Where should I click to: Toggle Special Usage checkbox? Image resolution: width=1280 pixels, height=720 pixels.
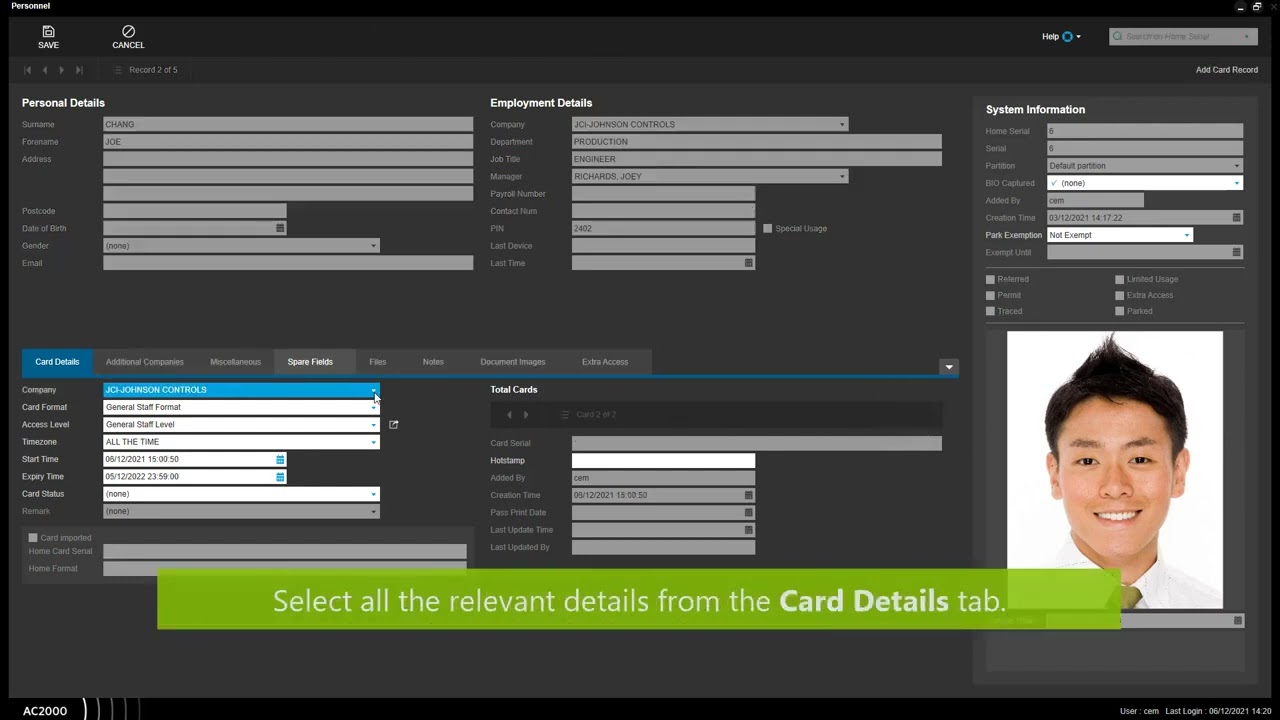coord(768,229)
